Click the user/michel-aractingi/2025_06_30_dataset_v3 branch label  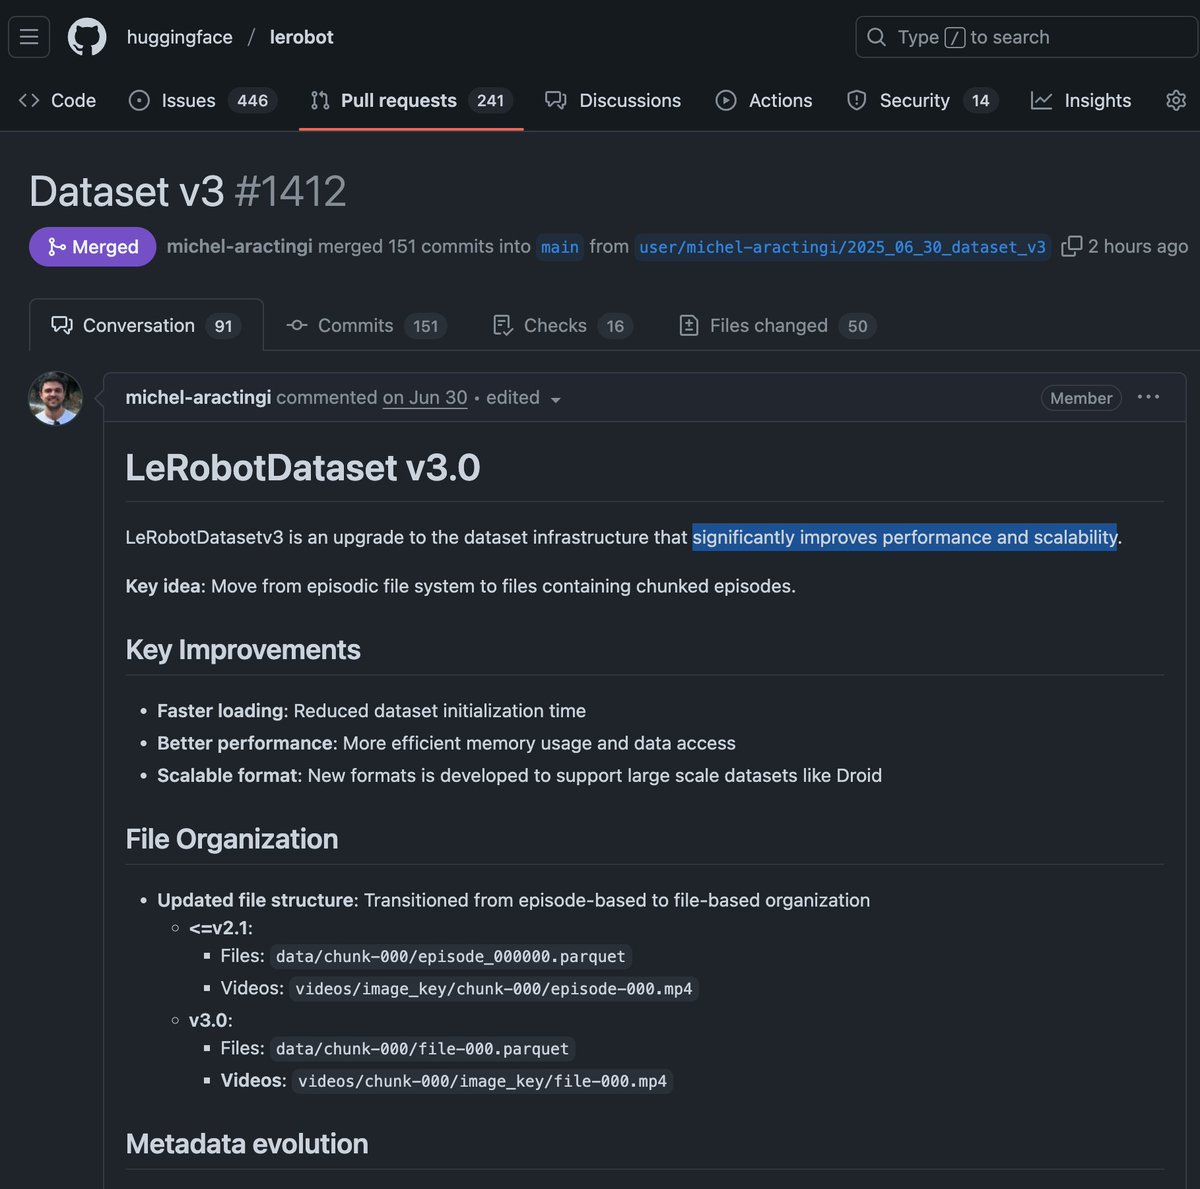tap(842, 247)
